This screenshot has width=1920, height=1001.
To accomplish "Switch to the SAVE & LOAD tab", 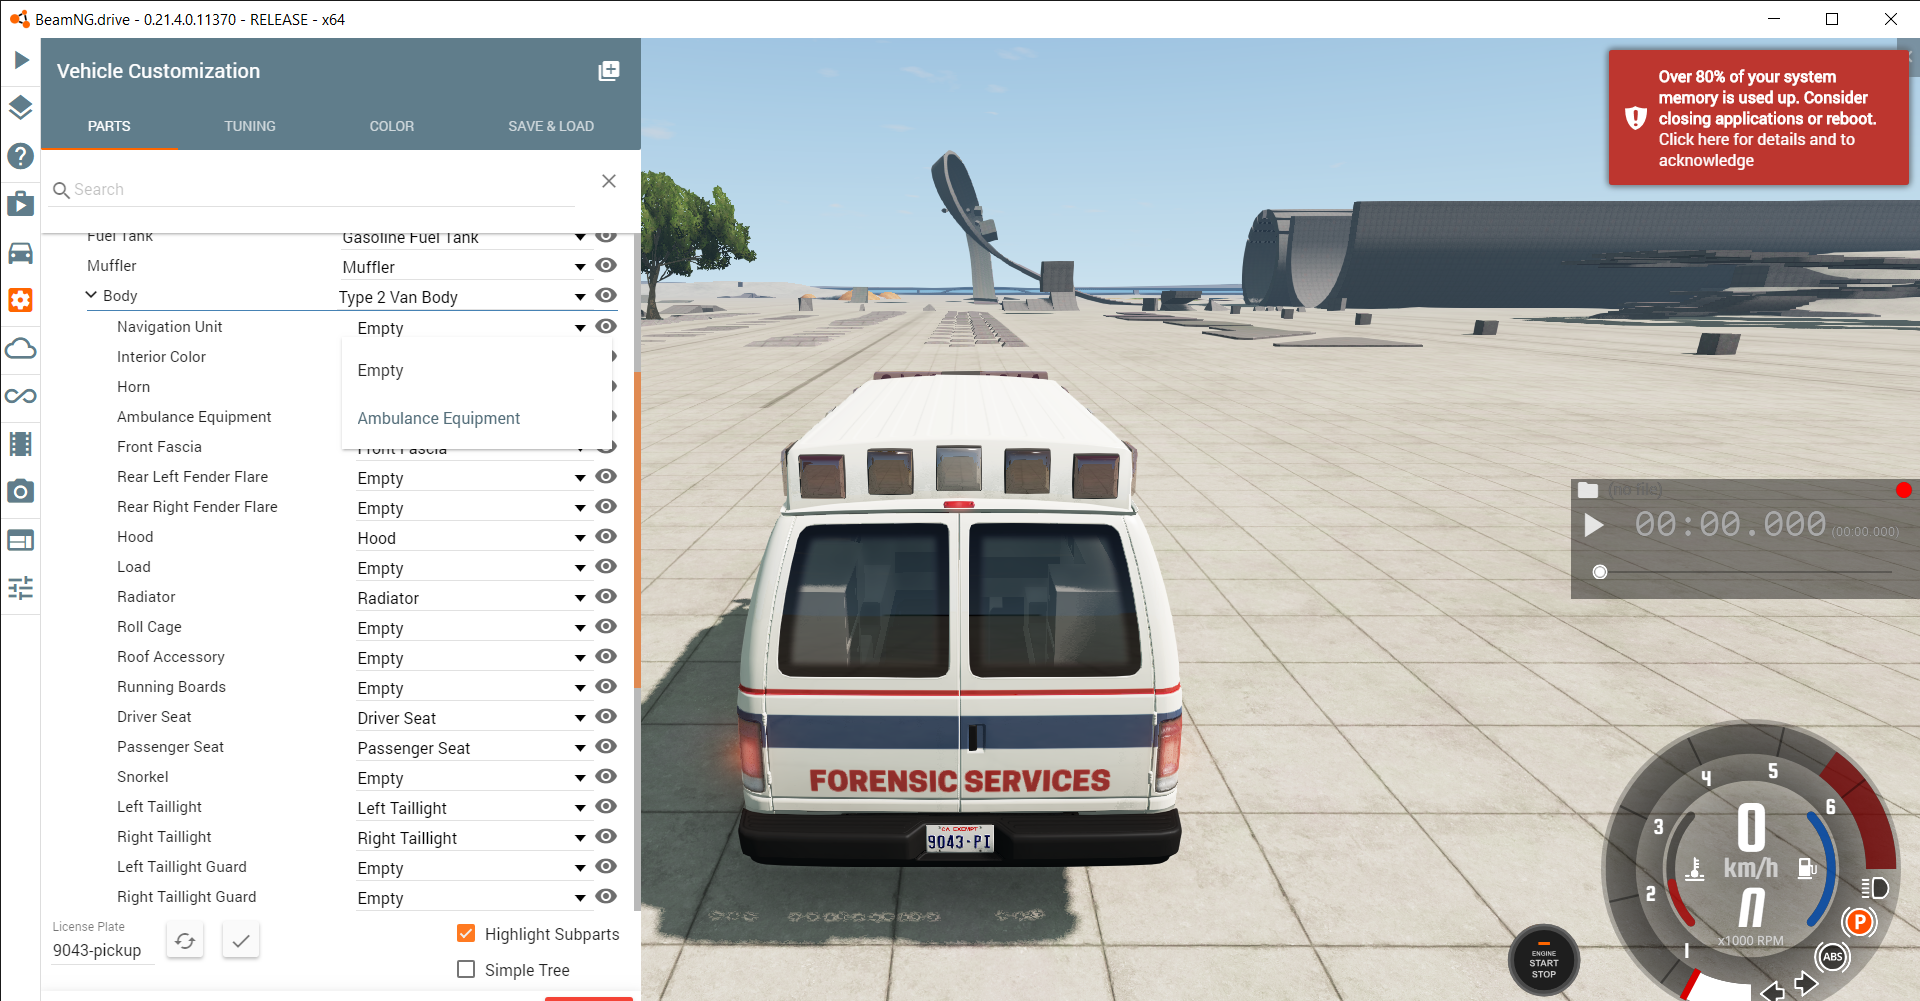I will [551, 126].
